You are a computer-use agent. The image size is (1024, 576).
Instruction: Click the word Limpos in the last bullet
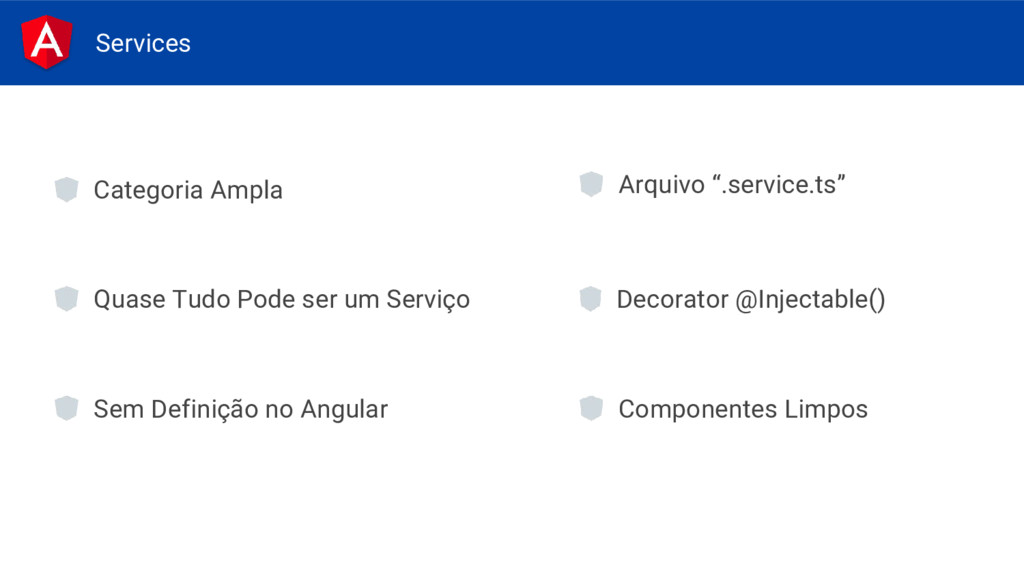pos(826,409)
